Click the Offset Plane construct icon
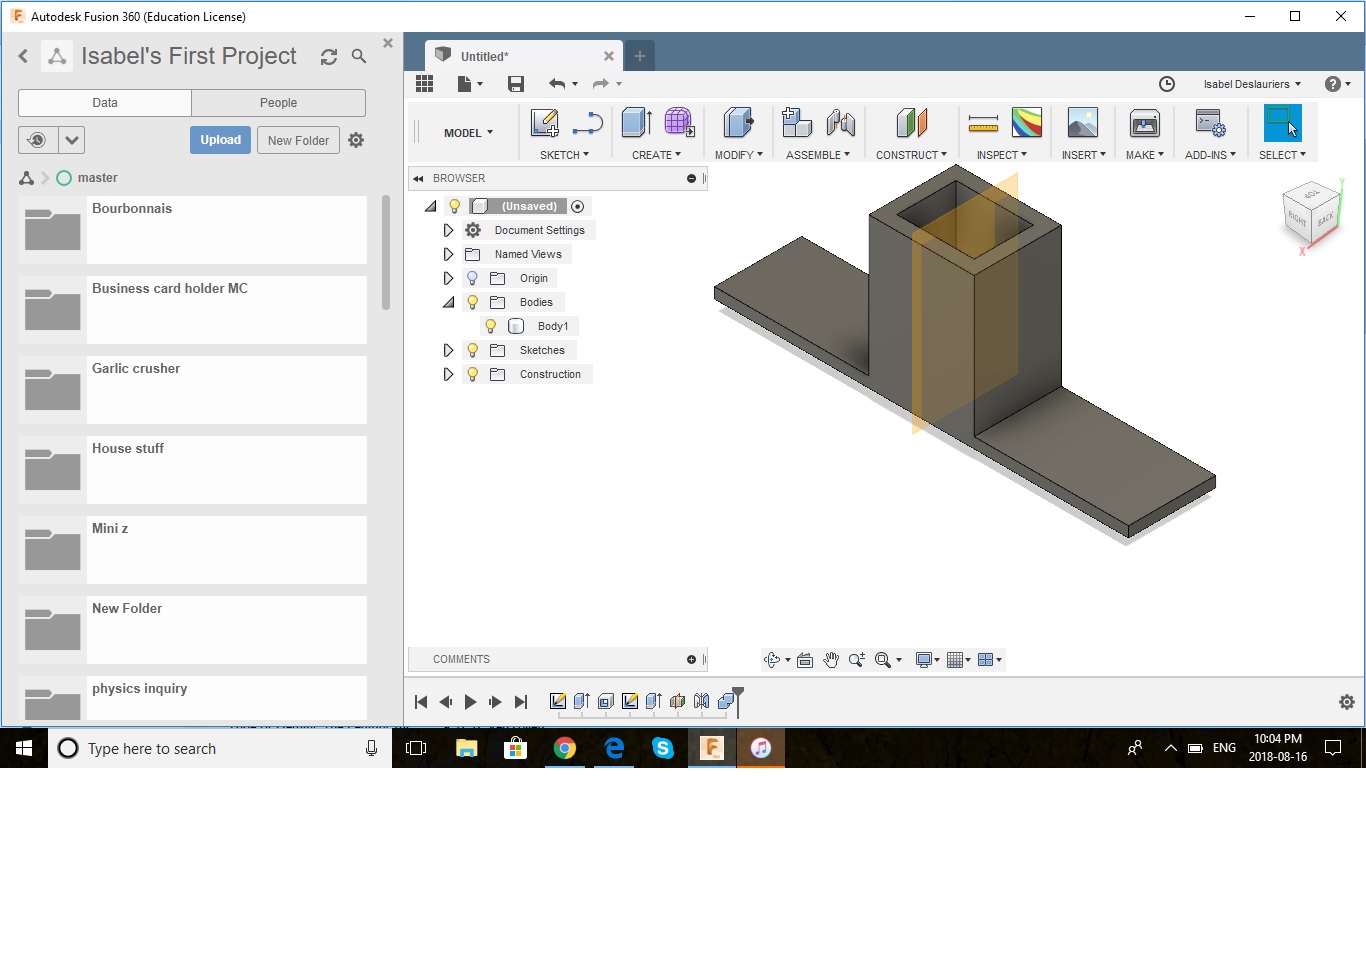Viewport: 1366px width, 973px height. [911, 123]
